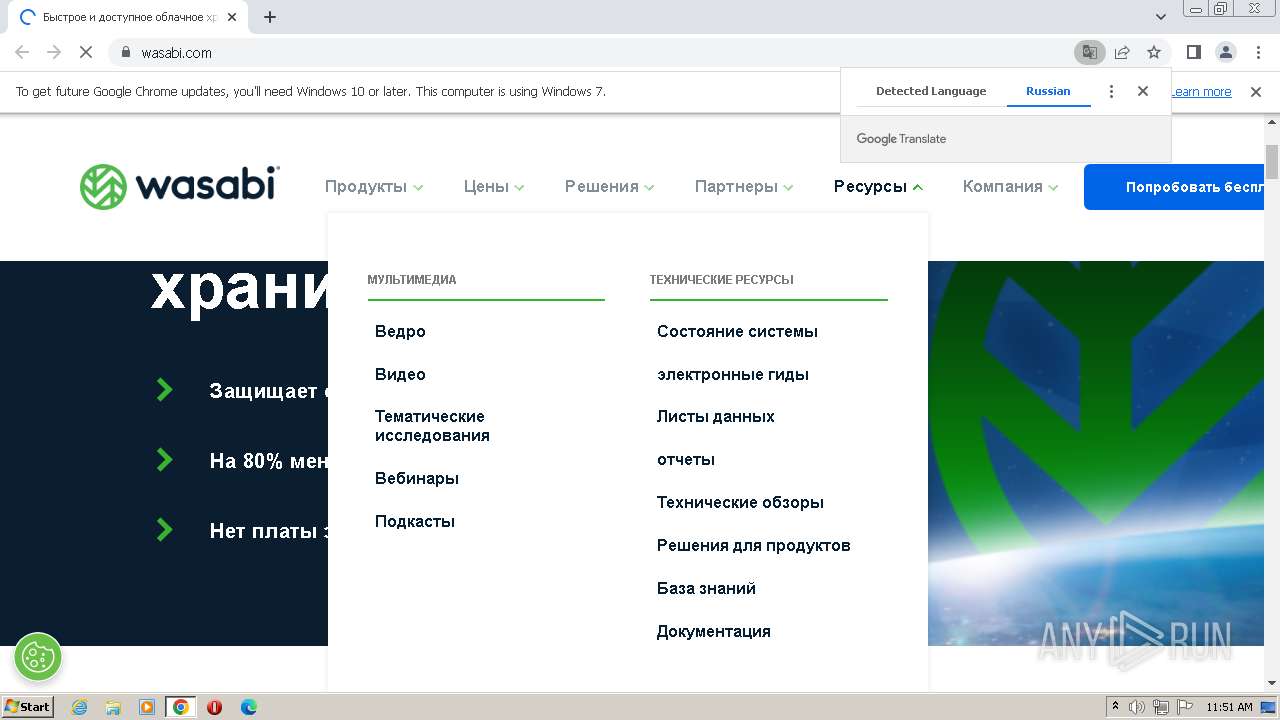Open the Learn more link
This screenshot has height=720, width=1280.
click(1201, 92)
